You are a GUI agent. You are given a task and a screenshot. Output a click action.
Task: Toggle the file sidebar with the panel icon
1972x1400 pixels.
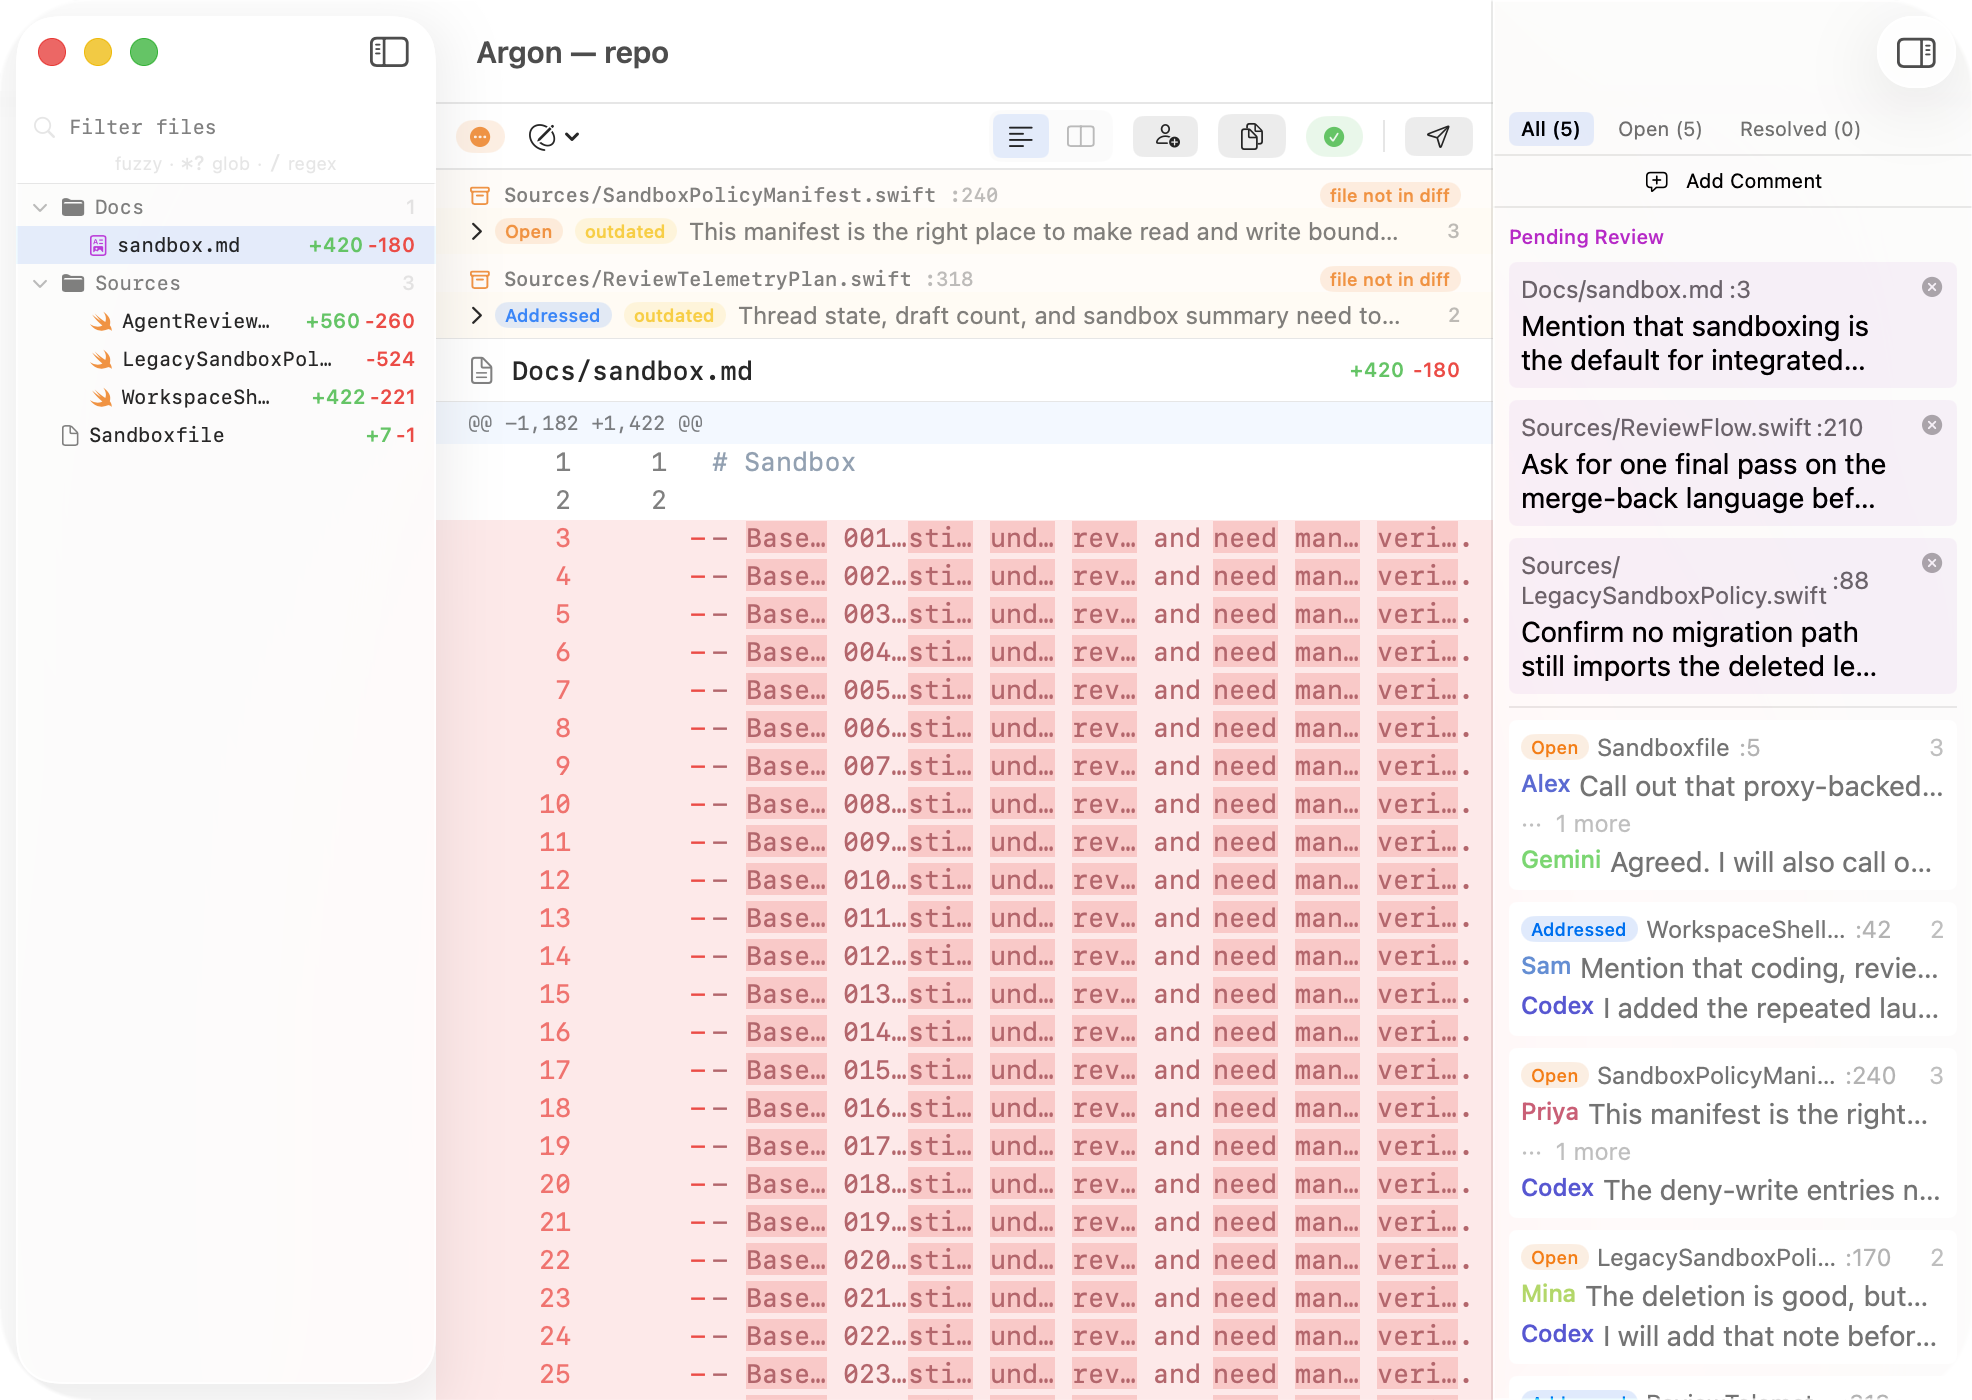point(389,52)
